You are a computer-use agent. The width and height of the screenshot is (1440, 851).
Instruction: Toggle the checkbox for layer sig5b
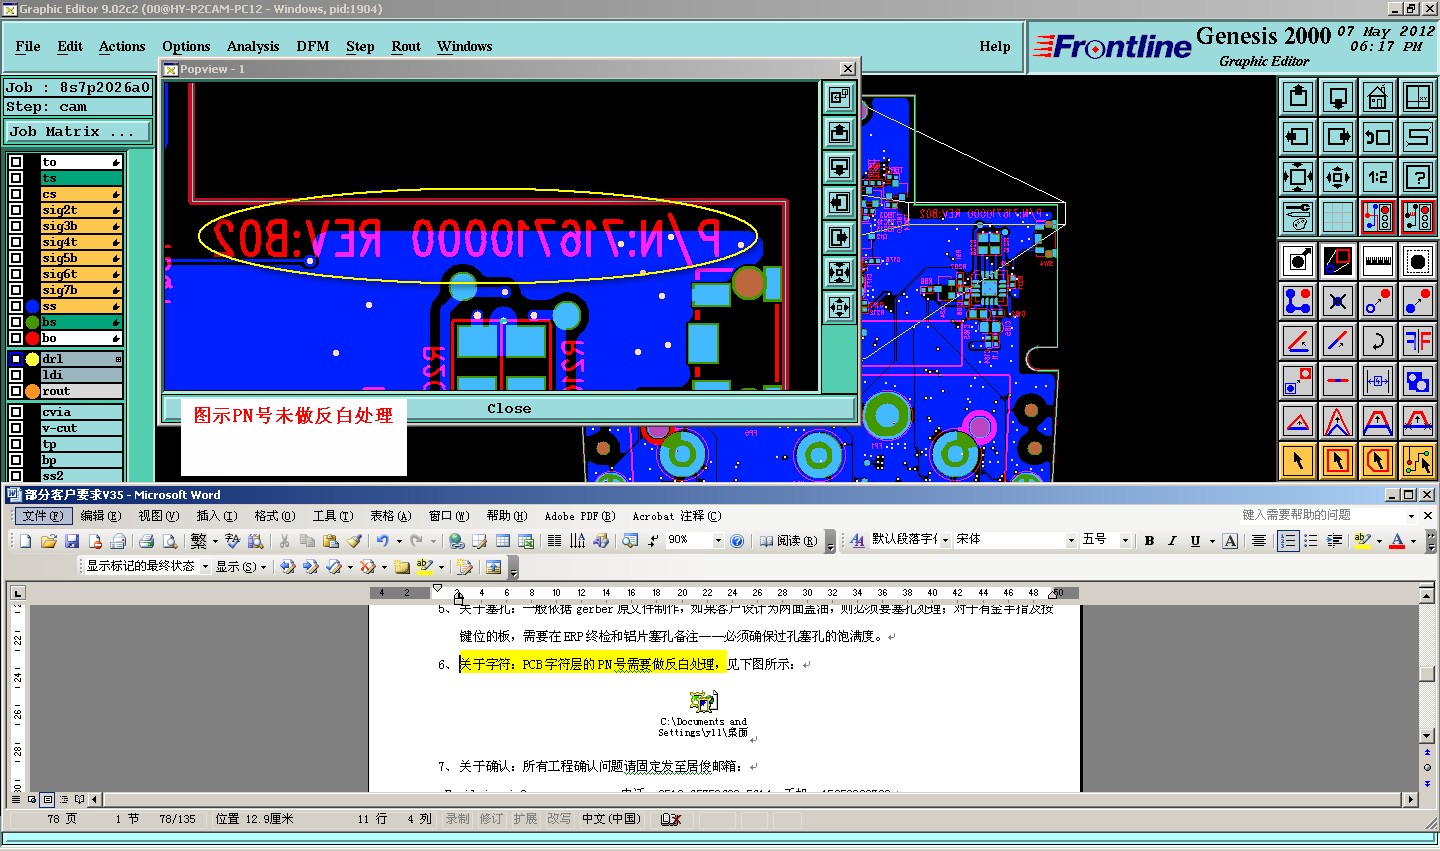click(16, 258)
